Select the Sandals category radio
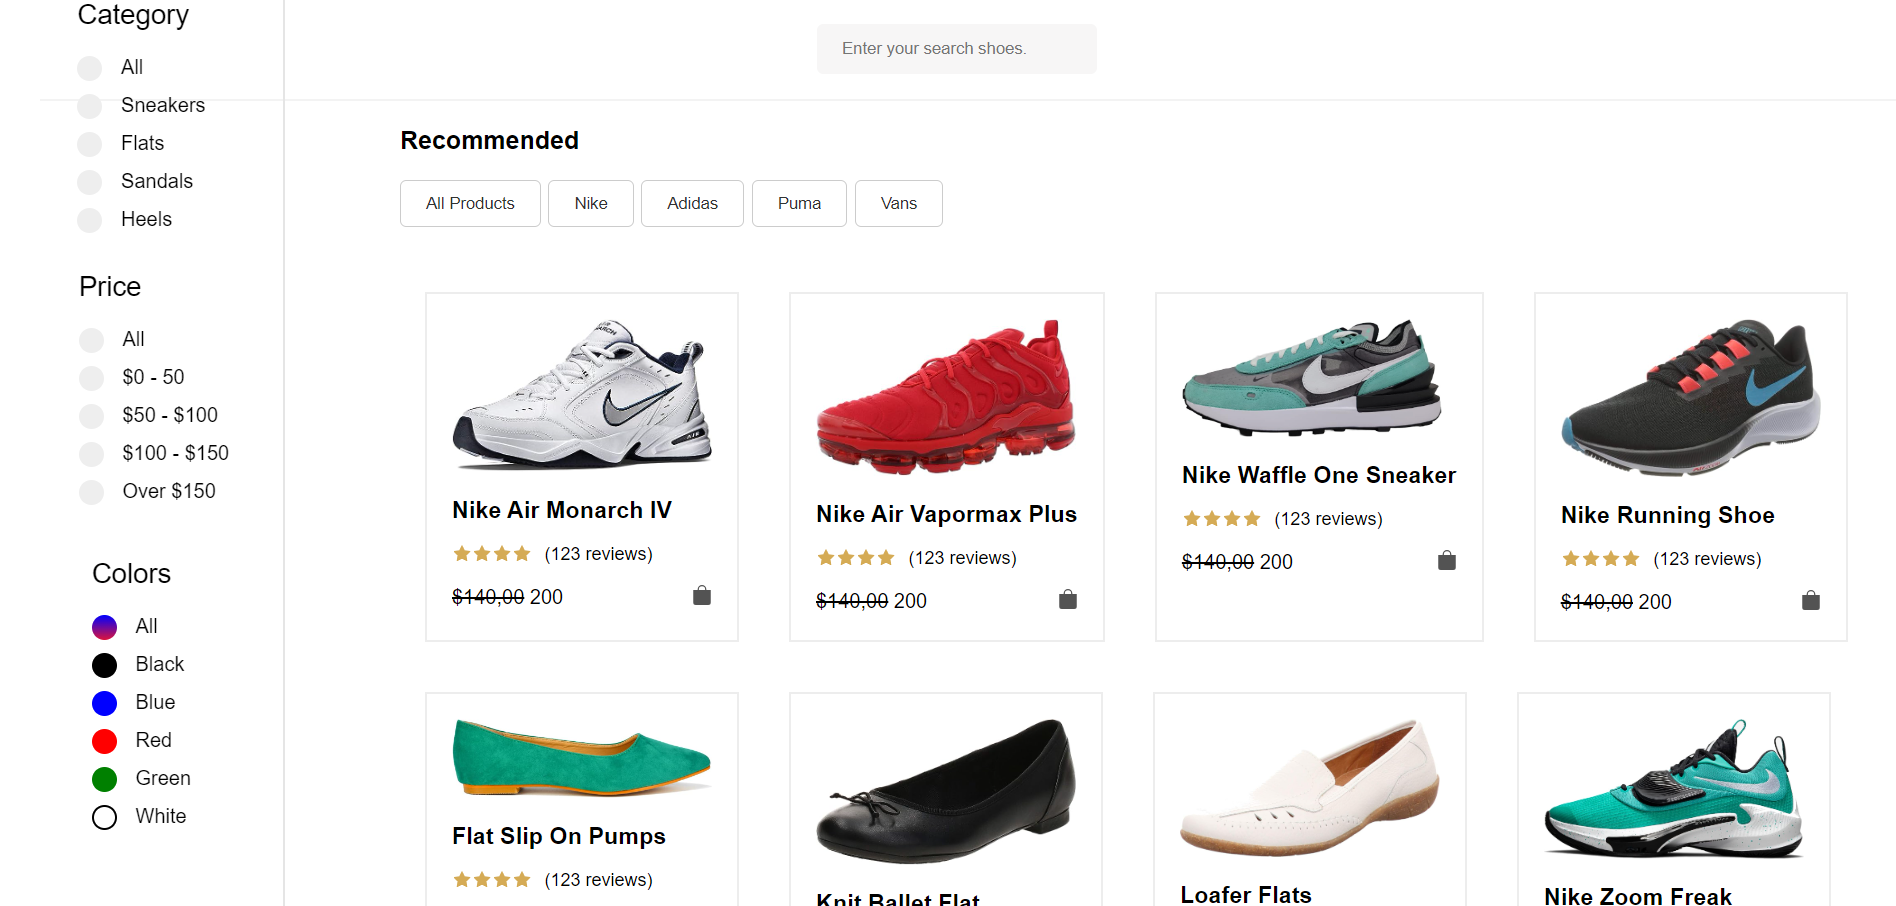The width and height of the screenshot is (1896, 906). point(90,182)
